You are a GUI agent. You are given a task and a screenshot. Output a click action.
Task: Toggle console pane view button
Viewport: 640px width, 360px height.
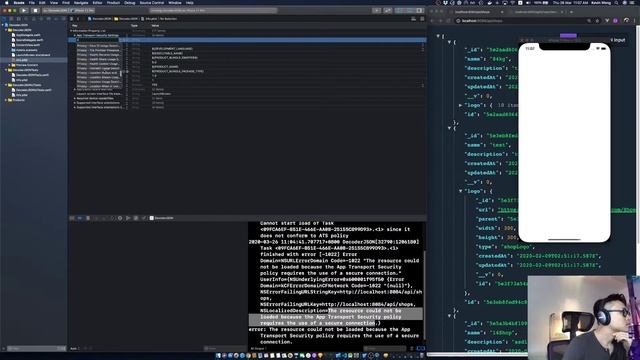[x=423, y=349]
